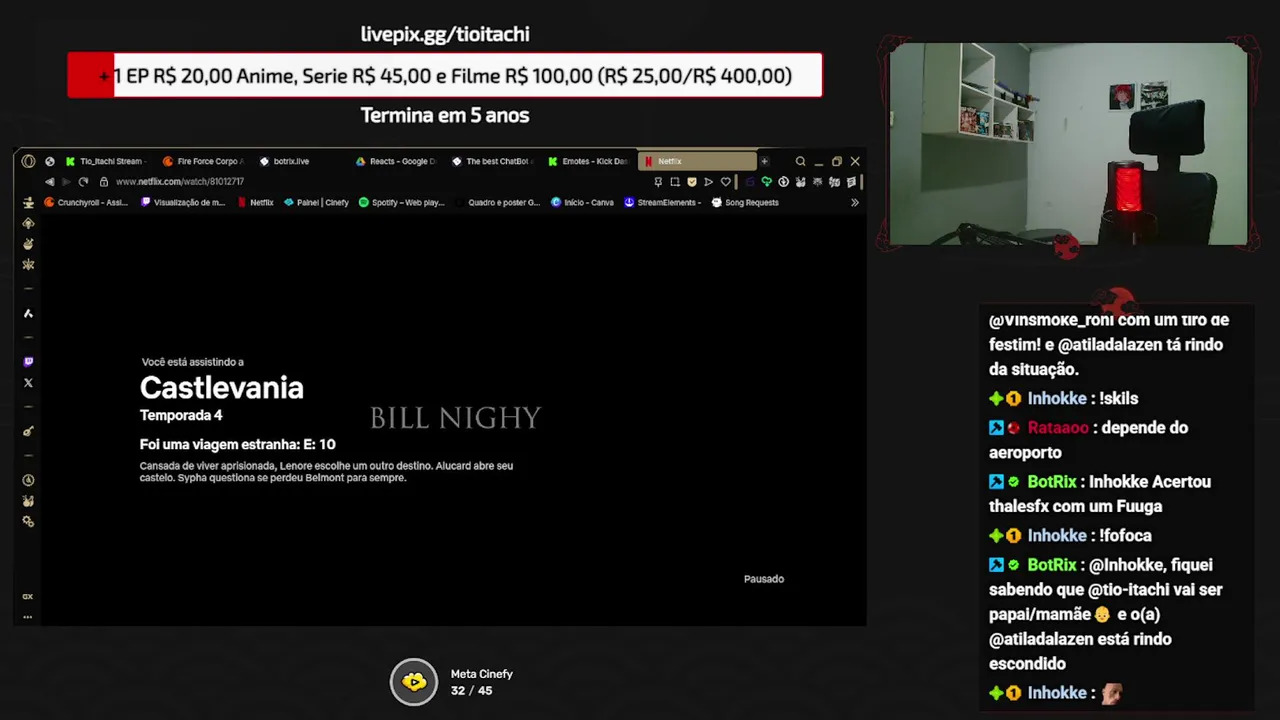Click the send flow arrow icon

tap(709, 182)
